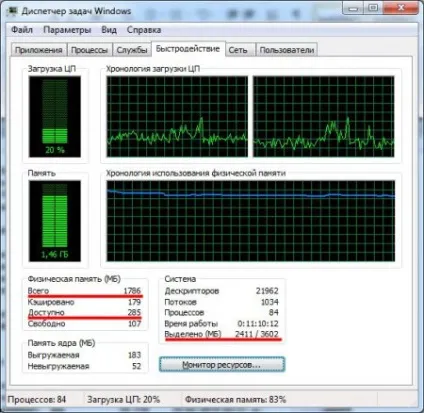This screenshot has width=424, height=413.
Task: Click the Память group label
Action: click(x=41, y=173)
